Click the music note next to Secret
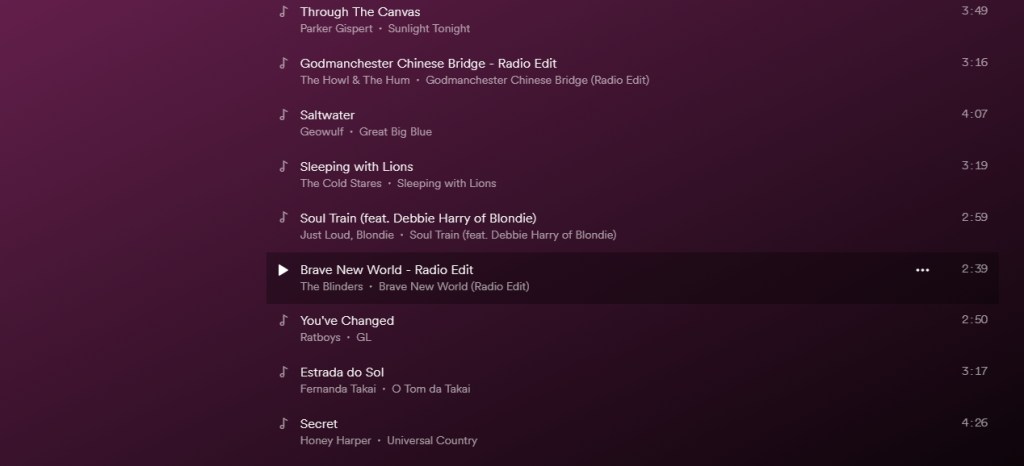This screenshot has width=1024, height=466. click(x=283, y=424)
